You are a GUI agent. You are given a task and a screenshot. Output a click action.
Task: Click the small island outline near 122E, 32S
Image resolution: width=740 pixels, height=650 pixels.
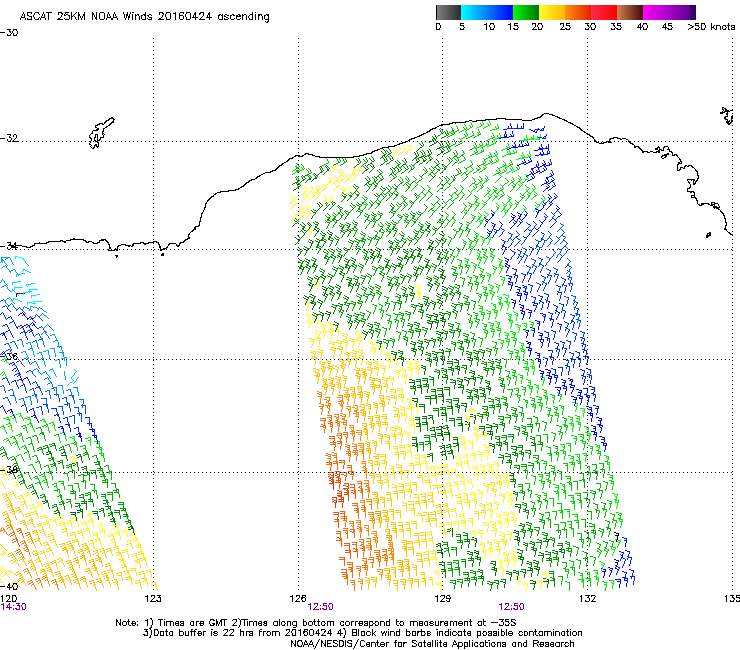(101, 133)
